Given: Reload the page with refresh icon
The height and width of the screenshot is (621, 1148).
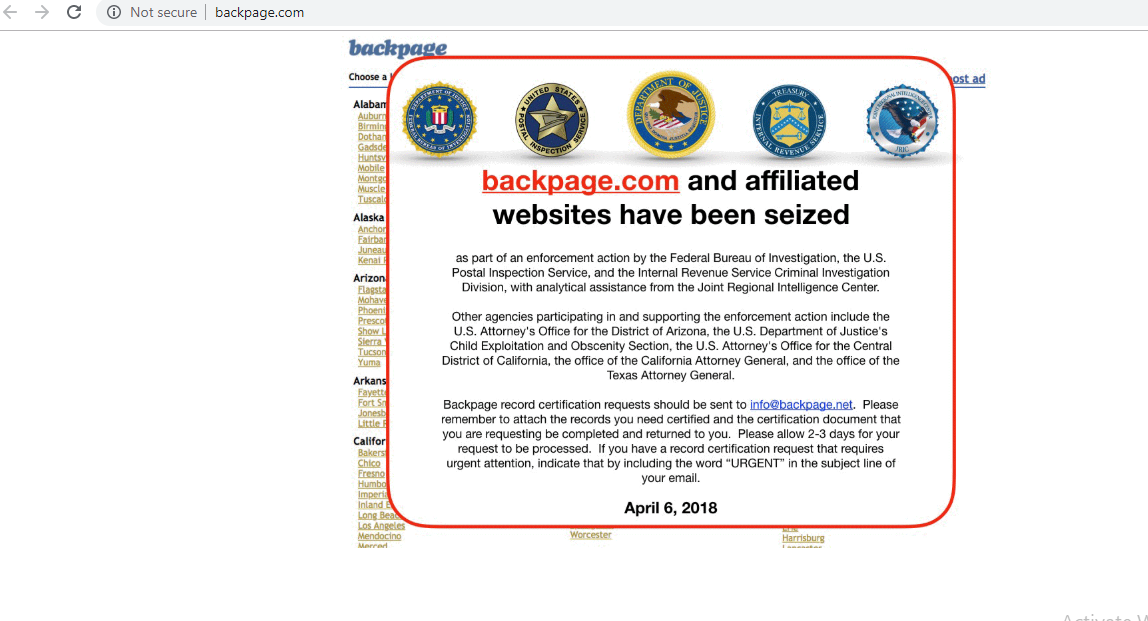Looking at the screenshot, I should point(74,12).
